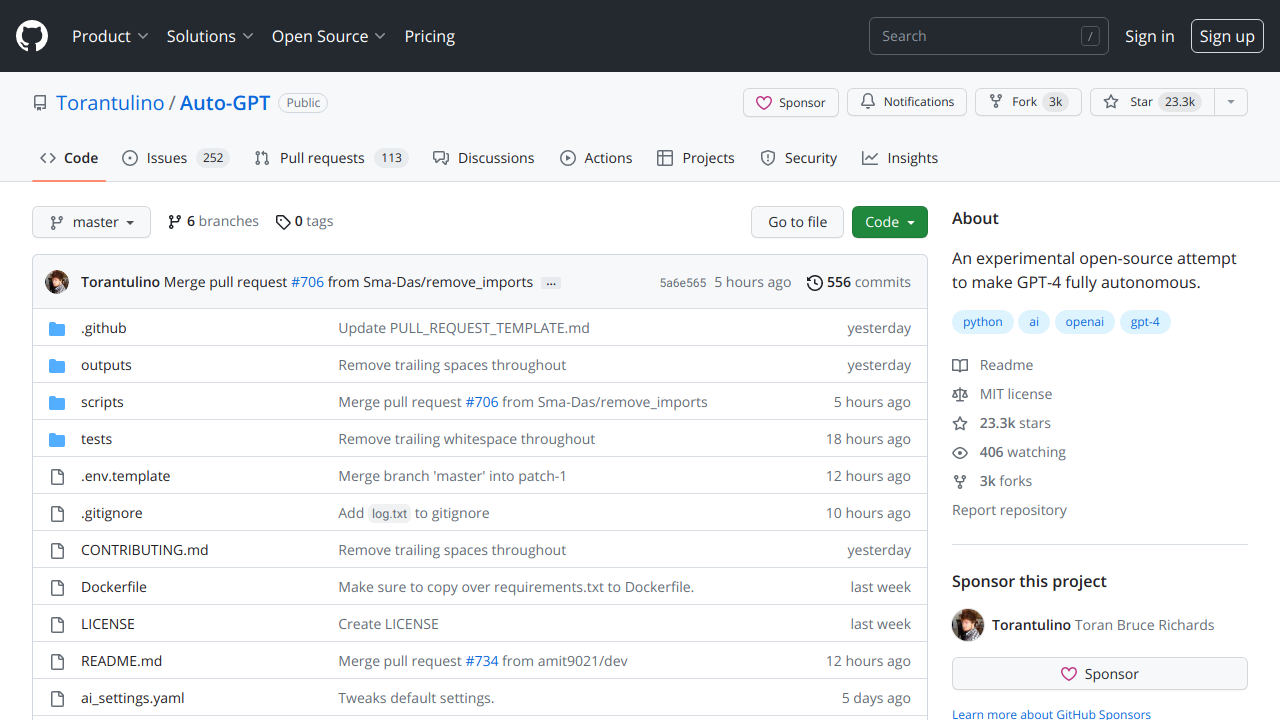Open 'Update PULL_REQUEST_TEMPLATE.md' commit message
The width and height of the screenshot is (1280, 720).
click(464, 328)
